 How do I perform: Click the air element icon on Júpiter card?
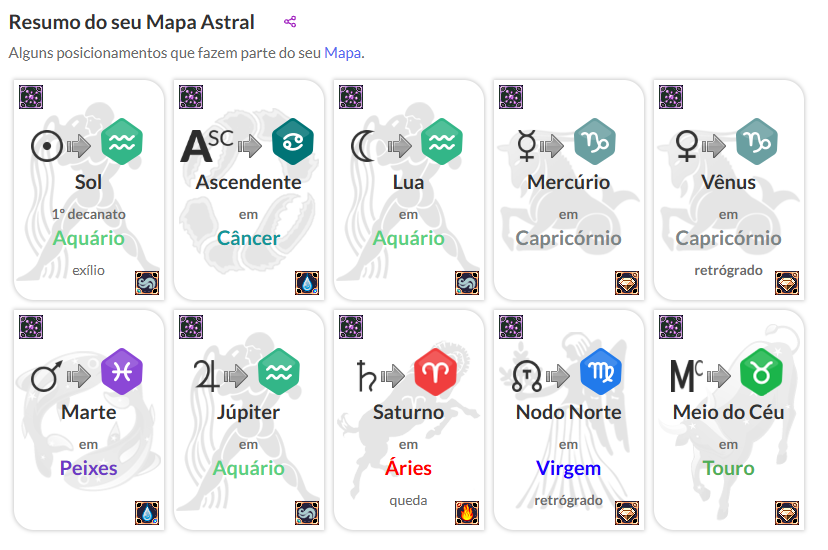click(x=307, y=513)
